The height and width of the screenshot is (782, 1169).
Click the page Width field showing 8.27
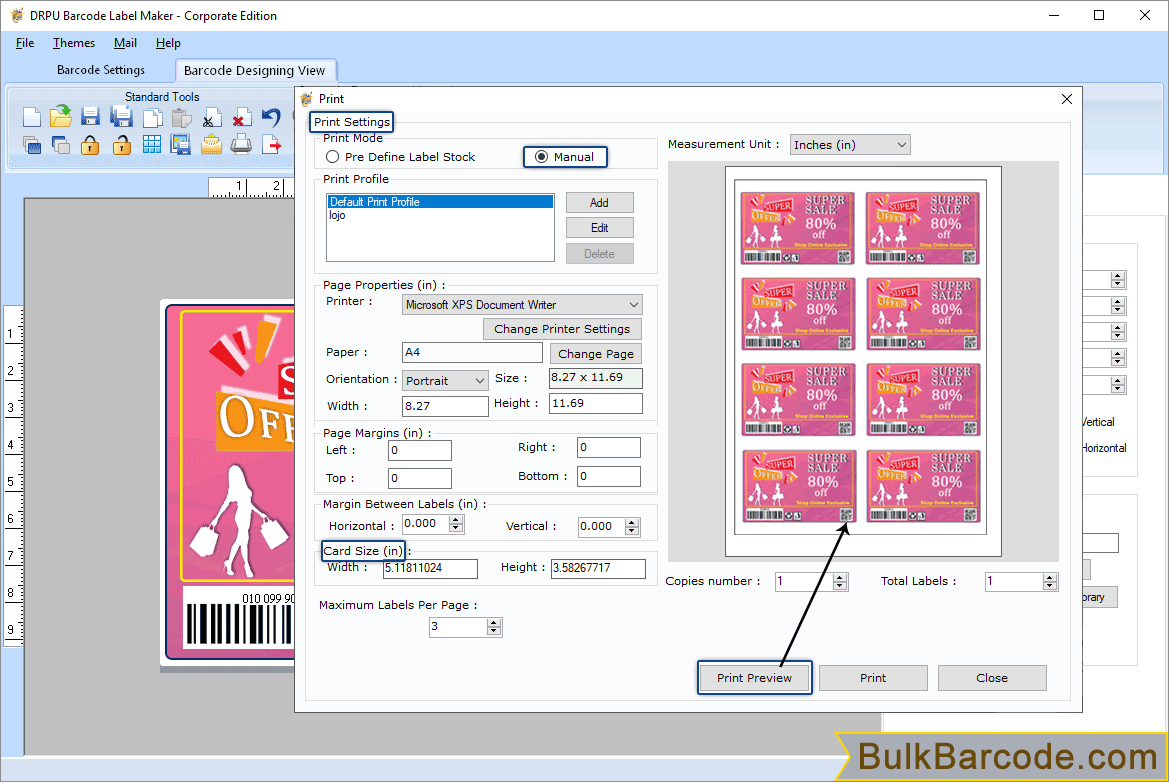[x=445, y=406]
